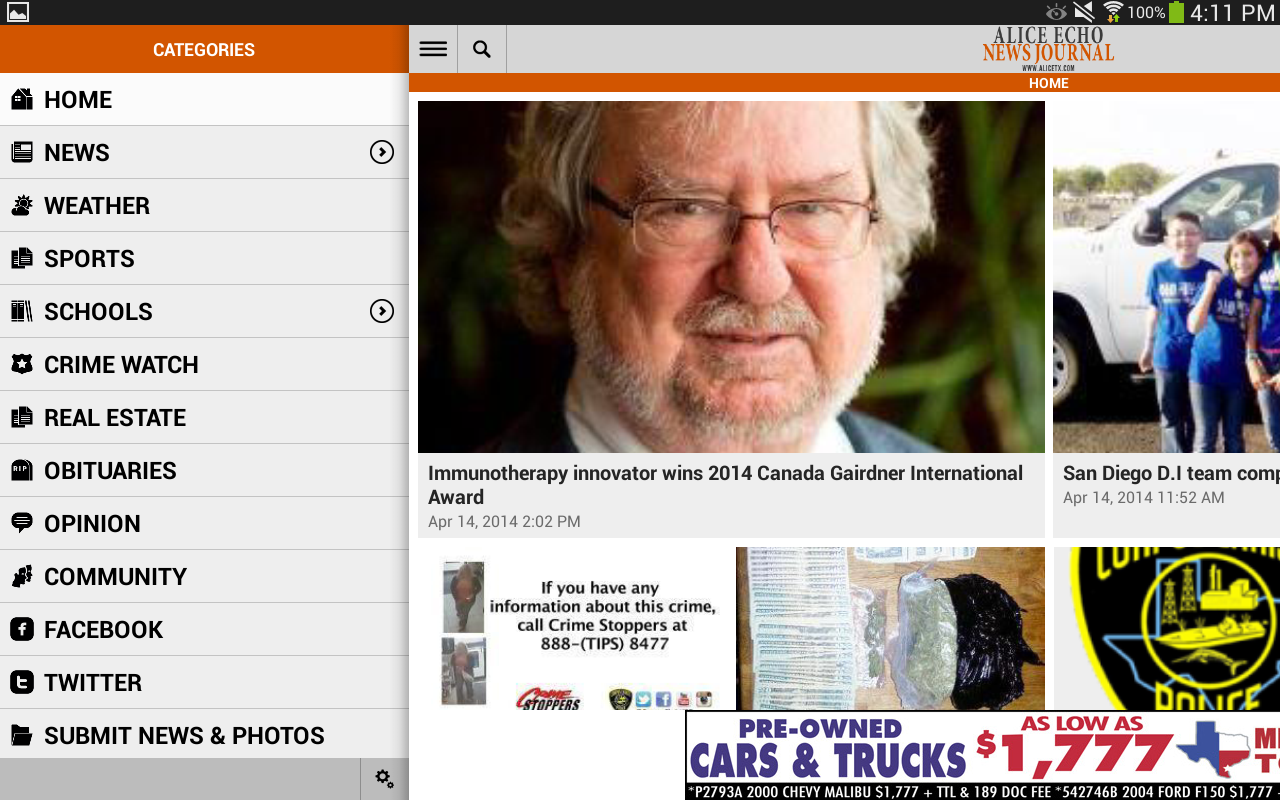1280x800 pixels.
Task: Tap the 100% battery percentage text
Action: click(1146, 13)
